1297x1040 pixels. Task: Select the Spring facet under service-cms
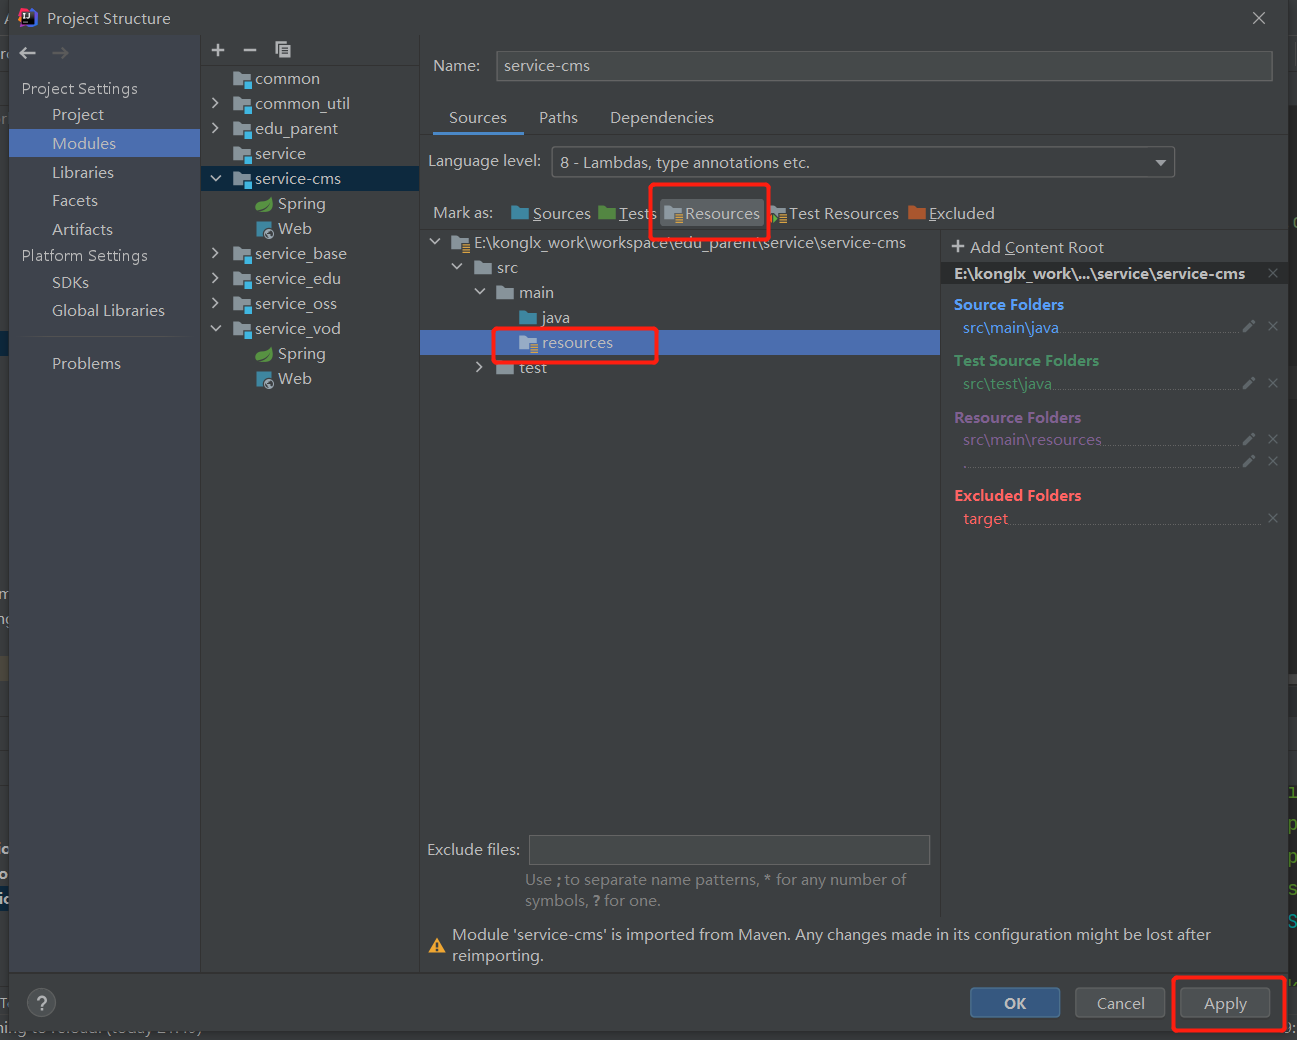coord(298,203)
